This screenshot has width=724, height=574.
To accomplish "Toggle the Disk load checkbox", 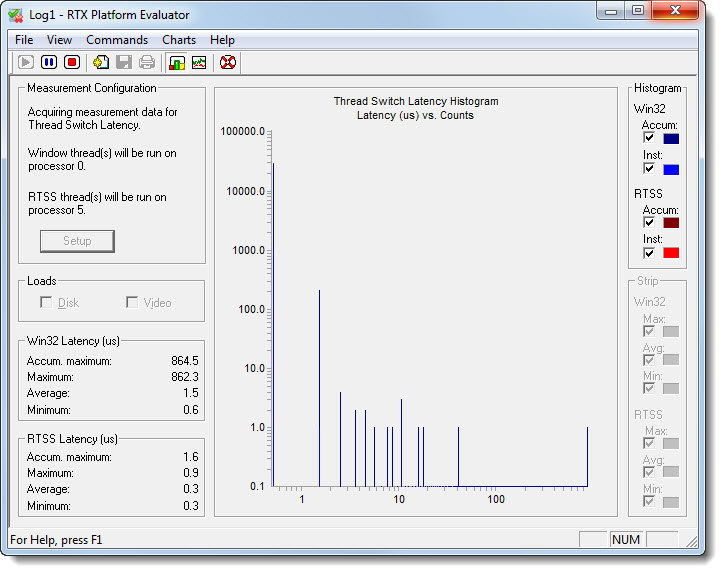I will point(46,302).
